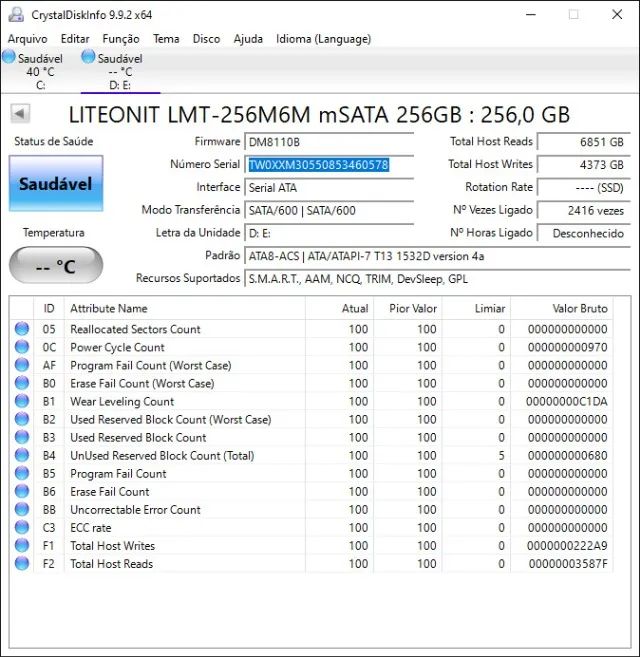The width and height of the screenshot is (640, 657).
Task: Click the temperature display button
Action: 56,265
